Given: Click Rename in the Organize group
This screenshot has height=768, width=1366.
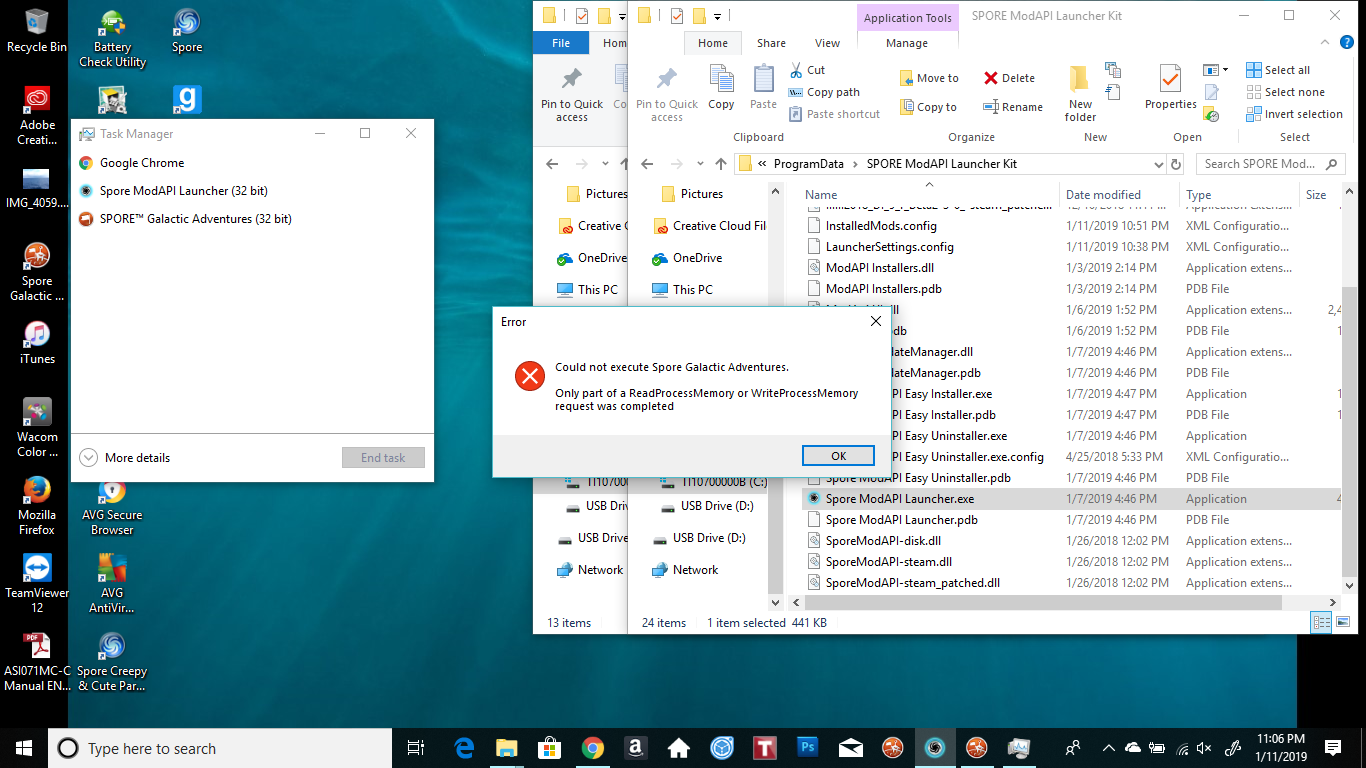Looking at the screenshot, I should (x=1012, y=107).
